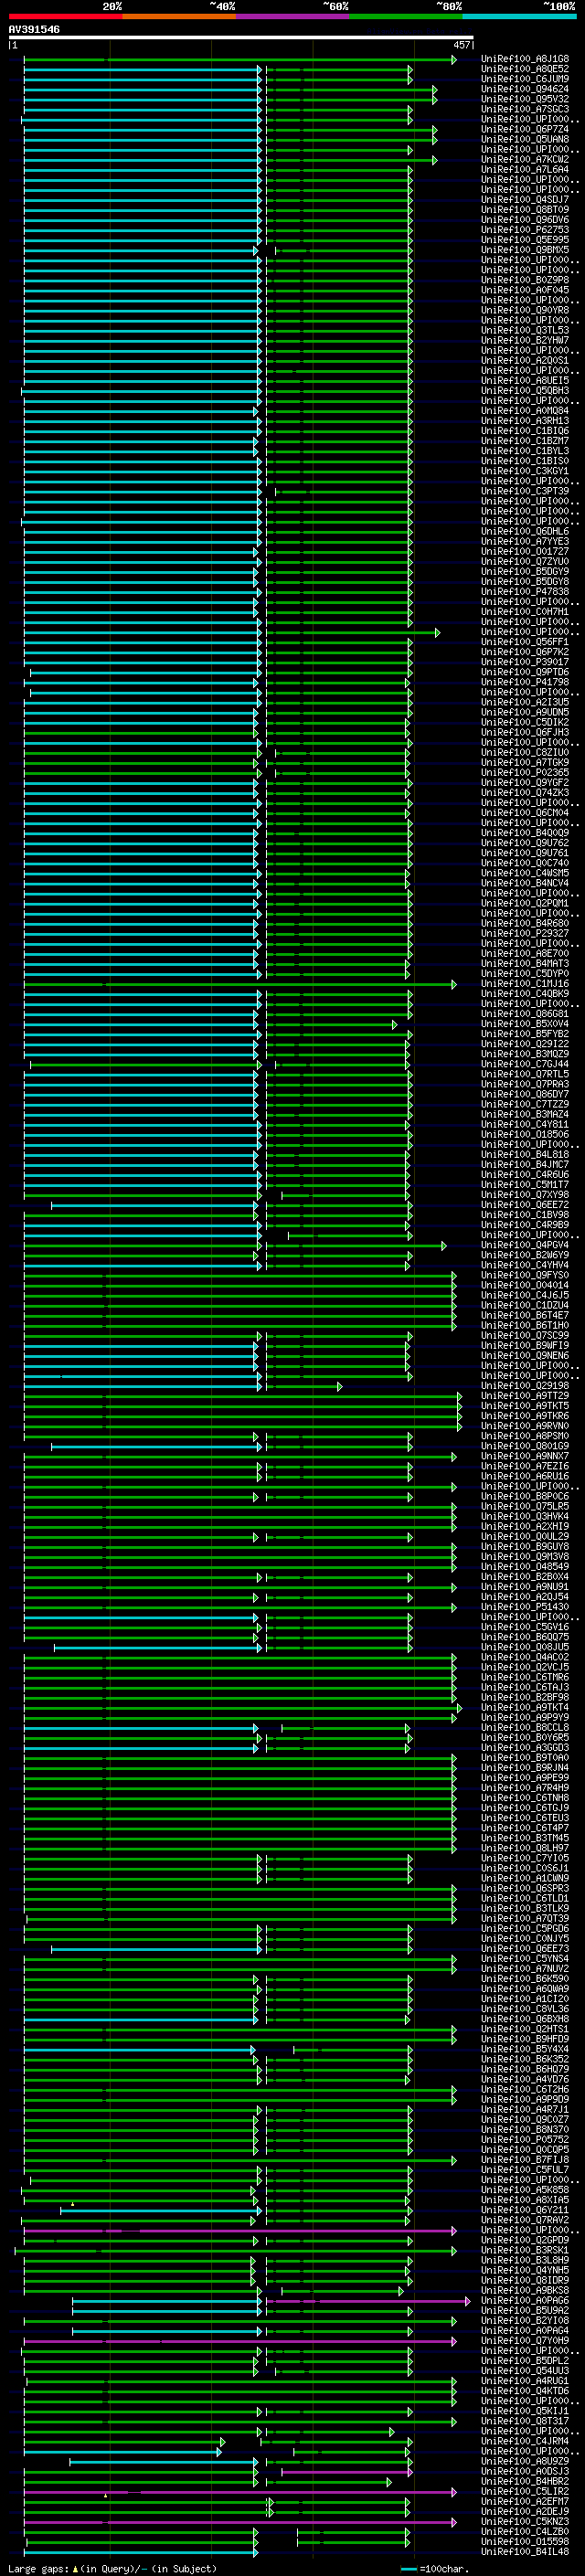Screen dimensions: 585x2576
Task: Select hit label UniRef100_A8UEI5
Action: click(525, 380)
